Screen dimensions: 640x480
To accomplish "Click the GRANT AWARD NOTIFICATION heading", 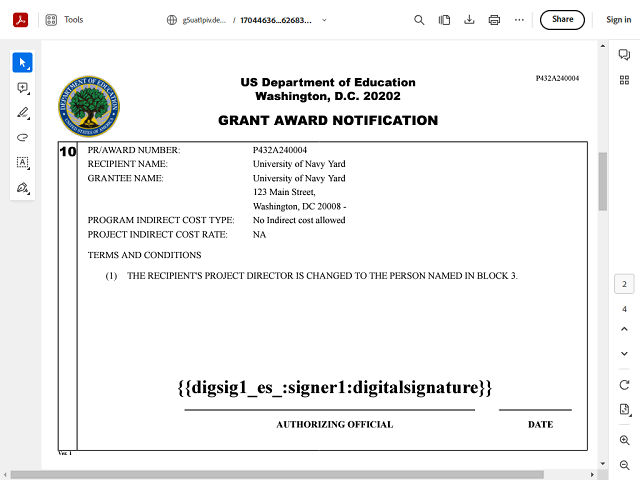I will pos(328,120).
